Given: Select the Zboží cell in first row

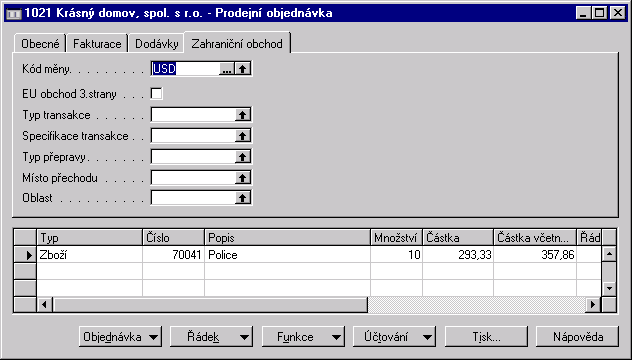Looking at the screenshot, I should pos(89,255).
